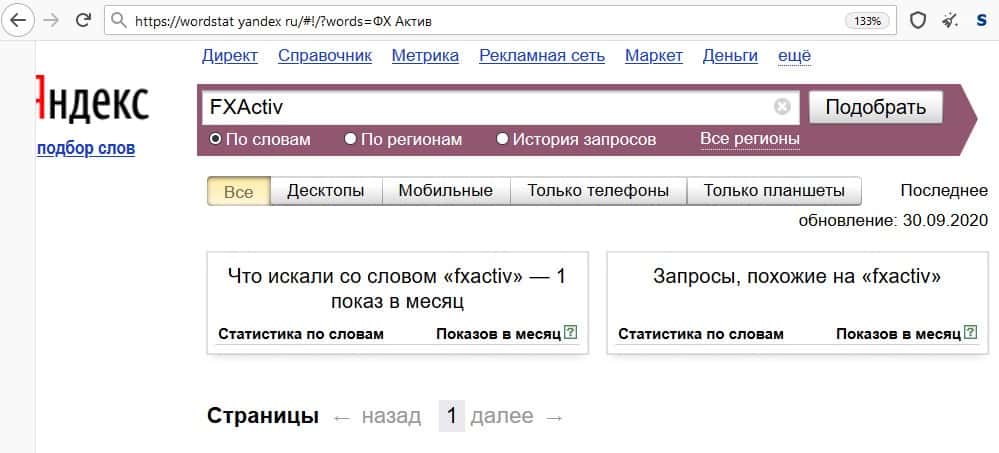Open the Все регионы region selector

point(750,138)
